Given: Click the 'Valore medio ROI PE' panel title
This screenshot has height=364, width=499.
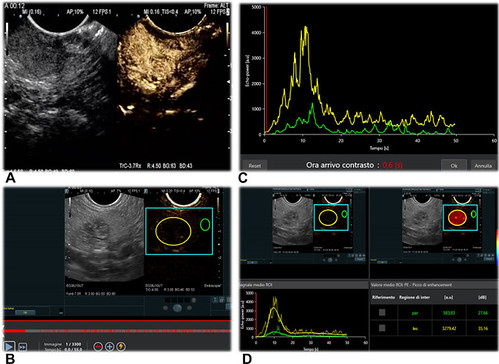Looking at the screenshot, I should point(411,285).
